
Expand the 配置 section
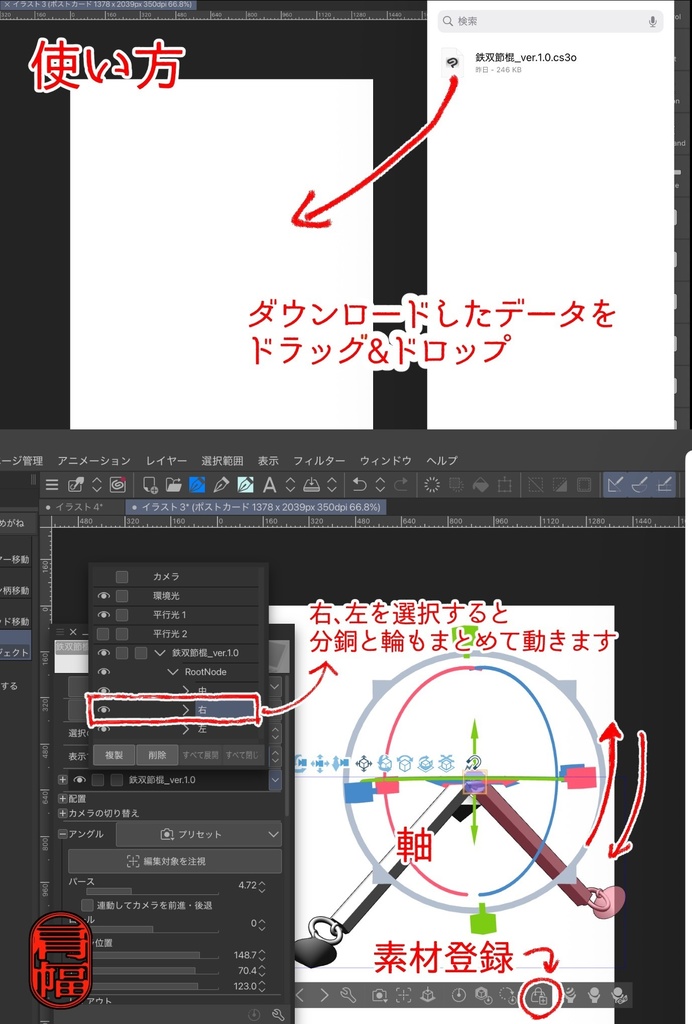63,799
